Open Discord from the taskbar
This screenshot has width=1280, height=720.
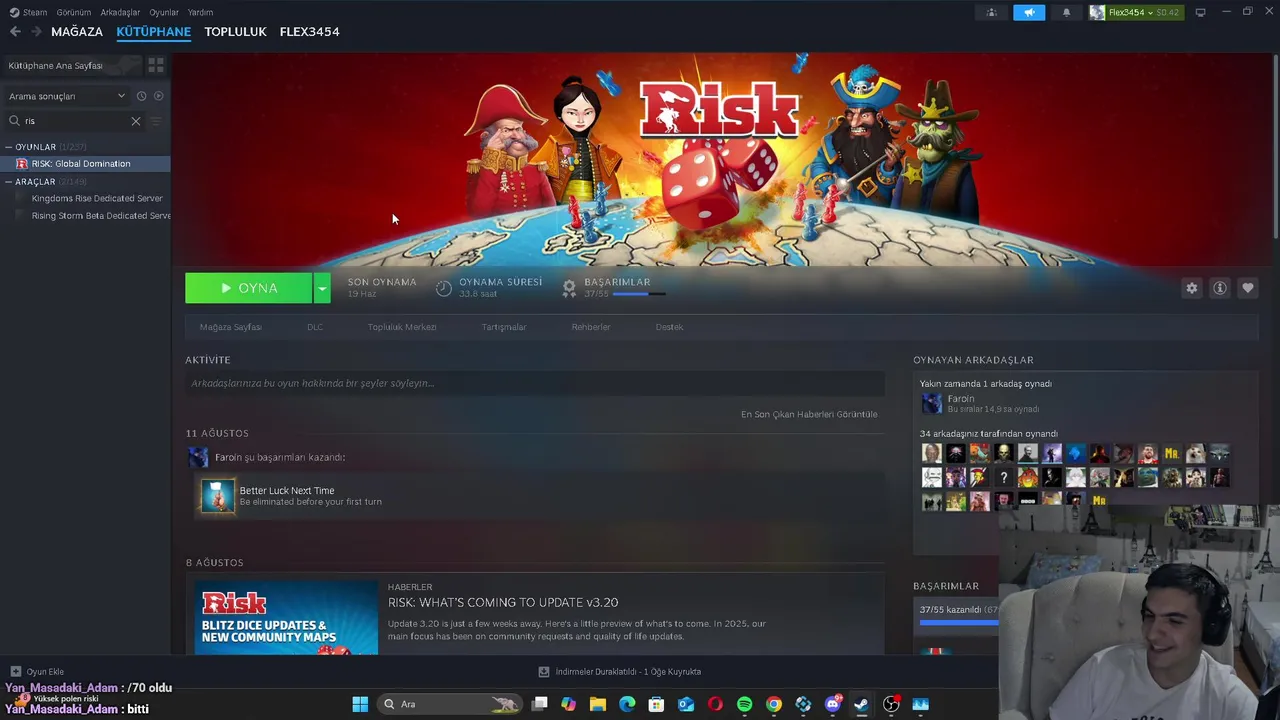832,704
